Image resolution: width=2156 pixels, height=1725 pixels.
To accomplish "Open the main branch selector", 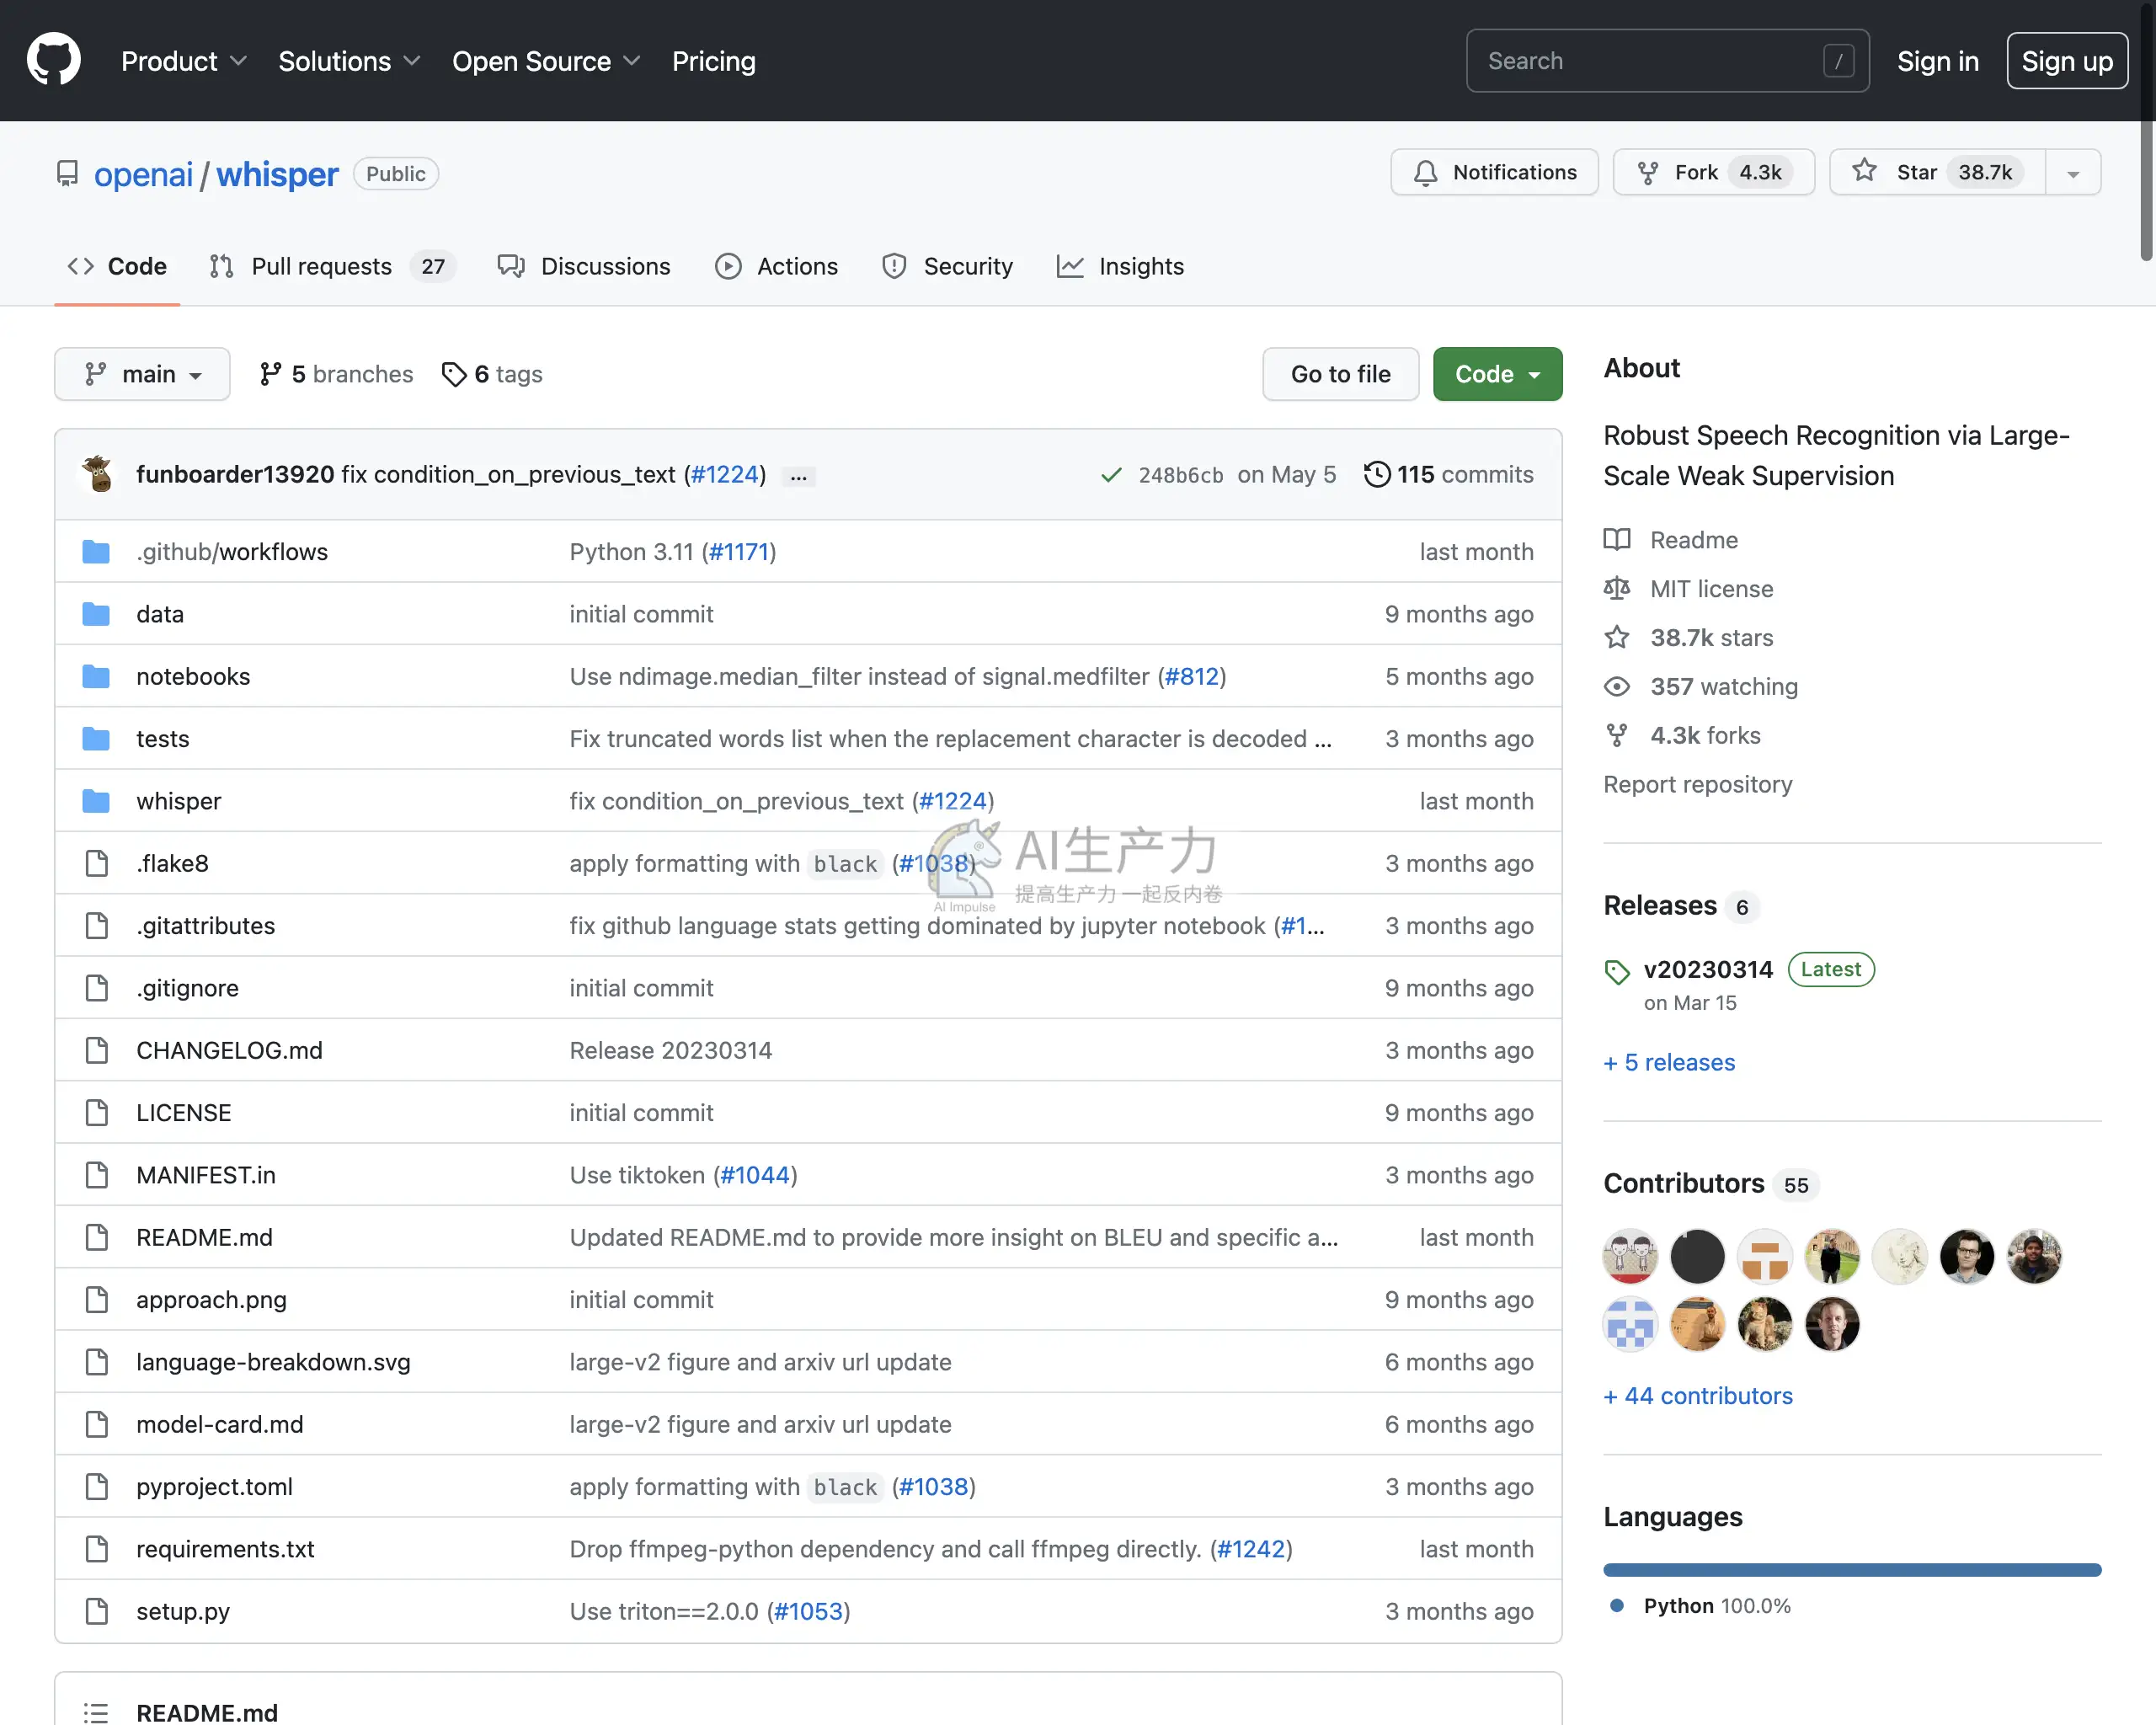I will [142, 374].
